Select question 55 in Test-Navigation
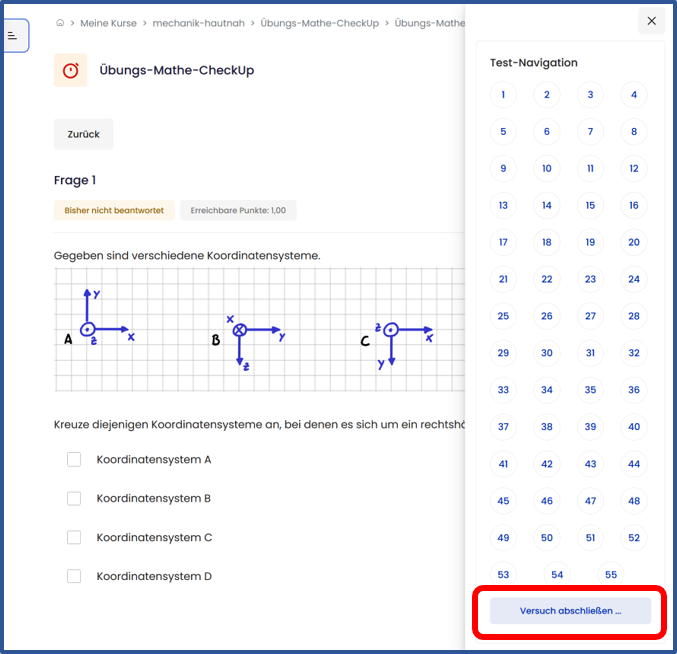 611,575
